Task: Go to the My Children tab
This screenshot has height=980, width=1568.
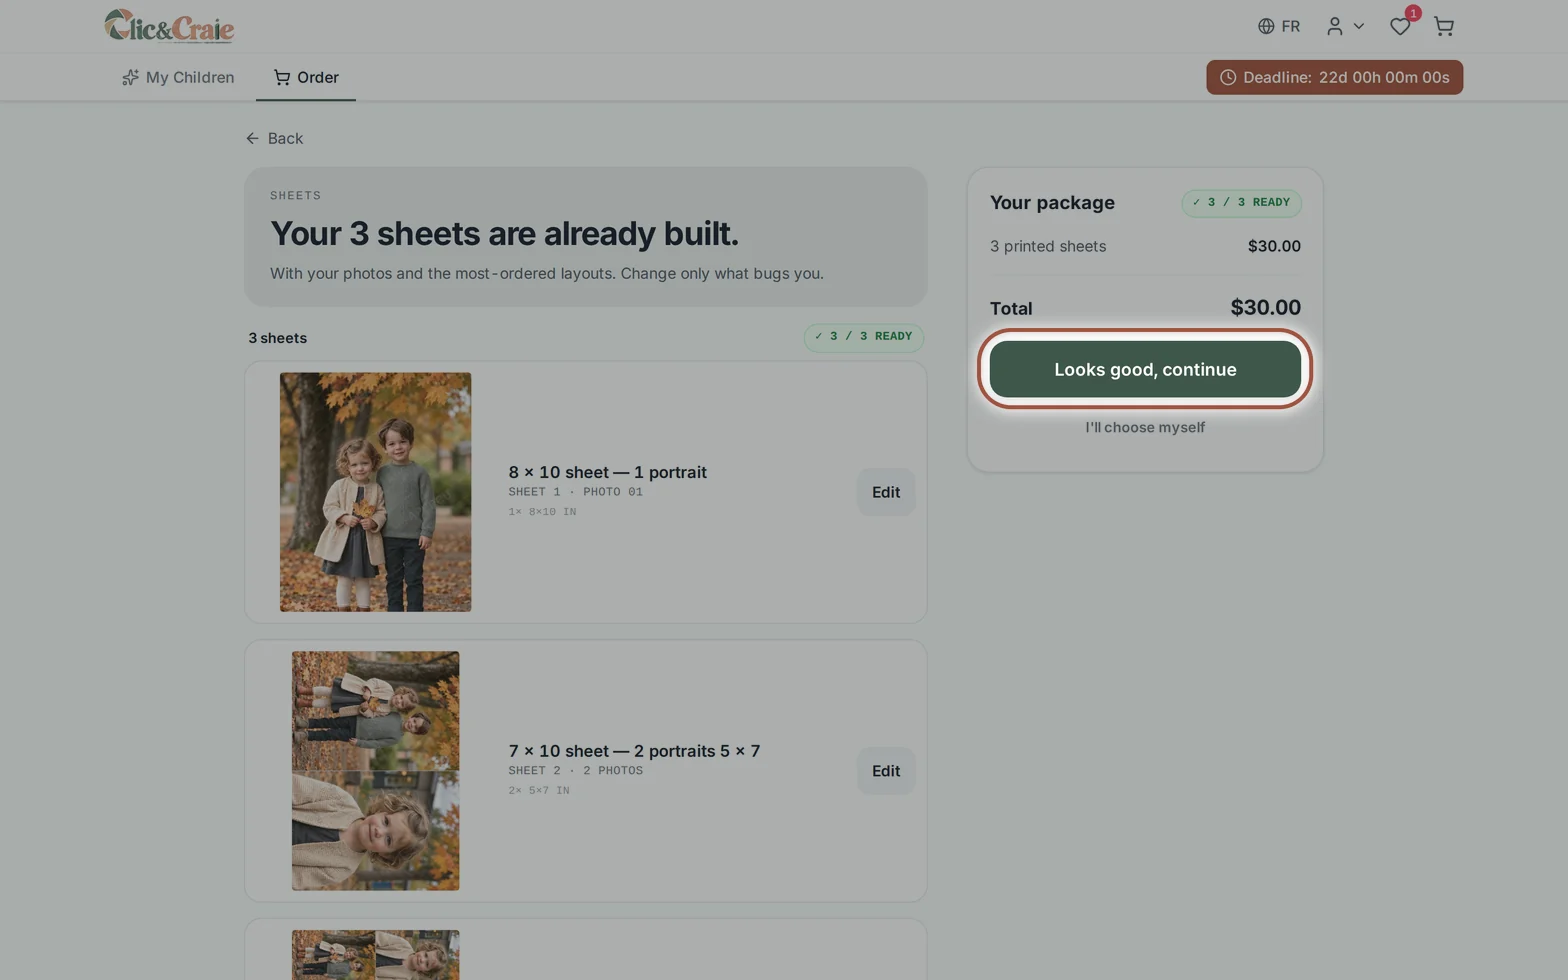Action: pos(178,77)
